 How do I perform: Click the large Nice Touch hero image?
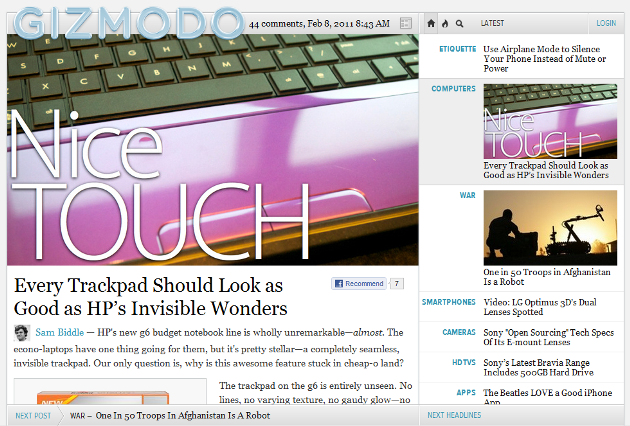(213, 150)
